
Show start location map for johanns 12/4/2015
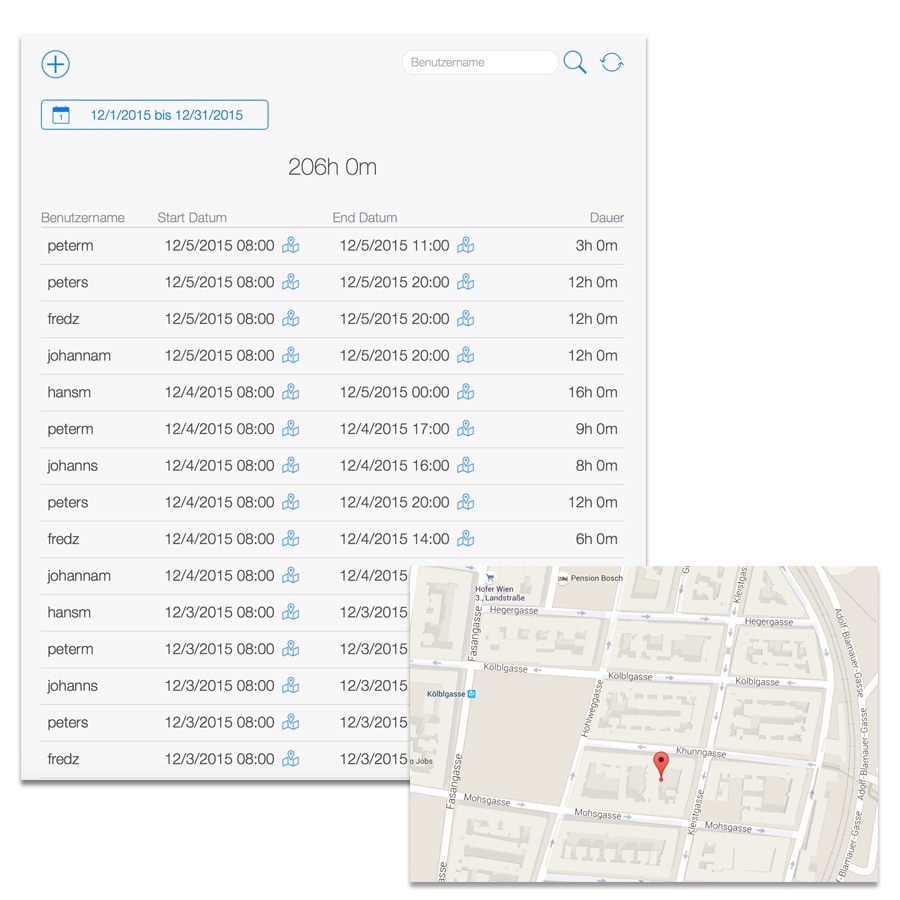tap(290, 465)
